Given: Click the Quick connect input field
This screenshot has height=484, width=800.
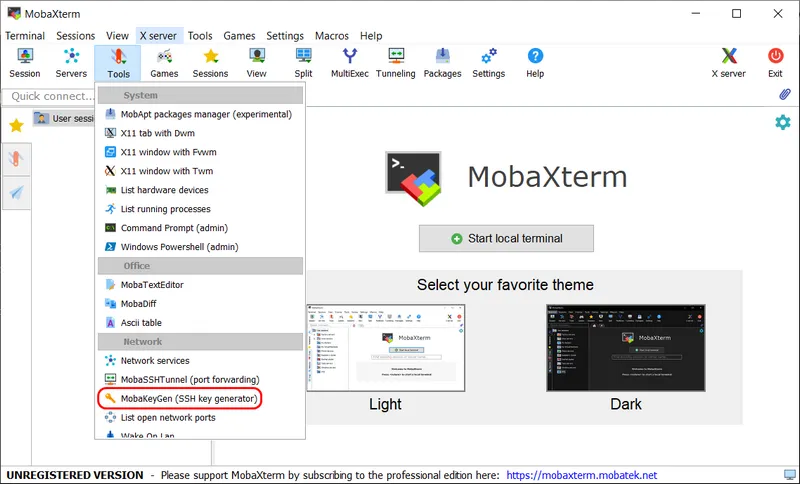Looking at the screenshot, I should pyautogui.click(x=49, y=96).
